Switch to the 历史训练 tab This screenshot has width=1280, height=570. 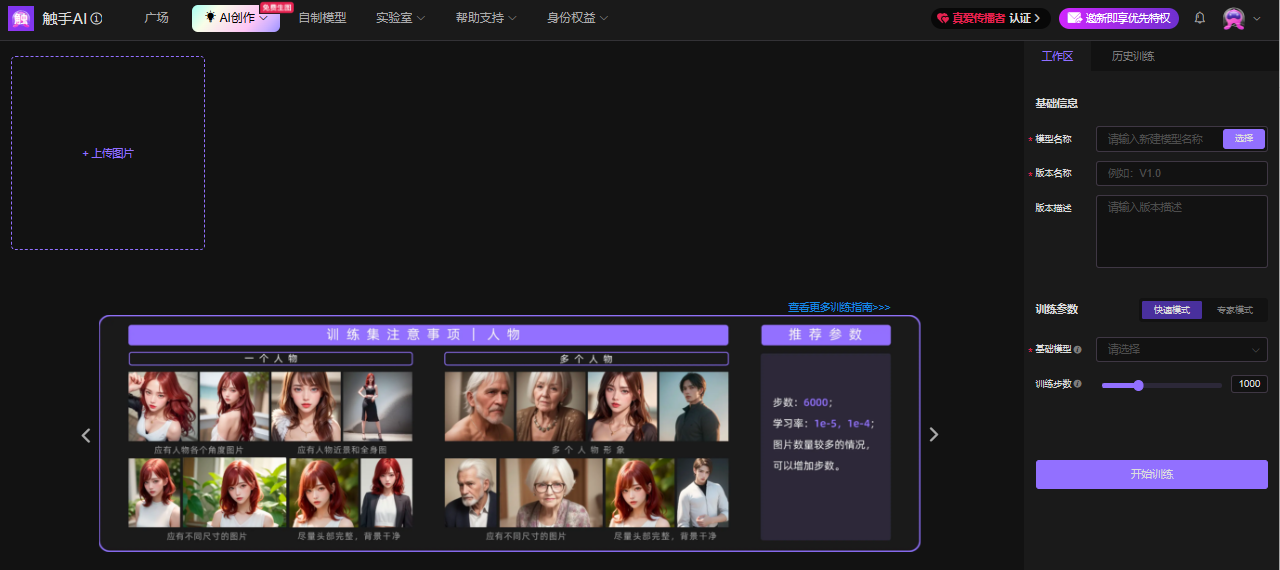click(1133, 56)
